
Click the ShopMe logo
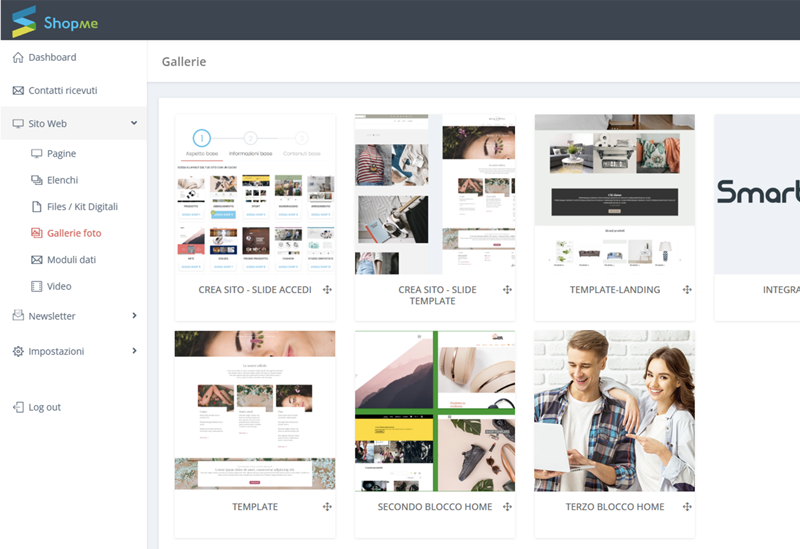point(55,21)
